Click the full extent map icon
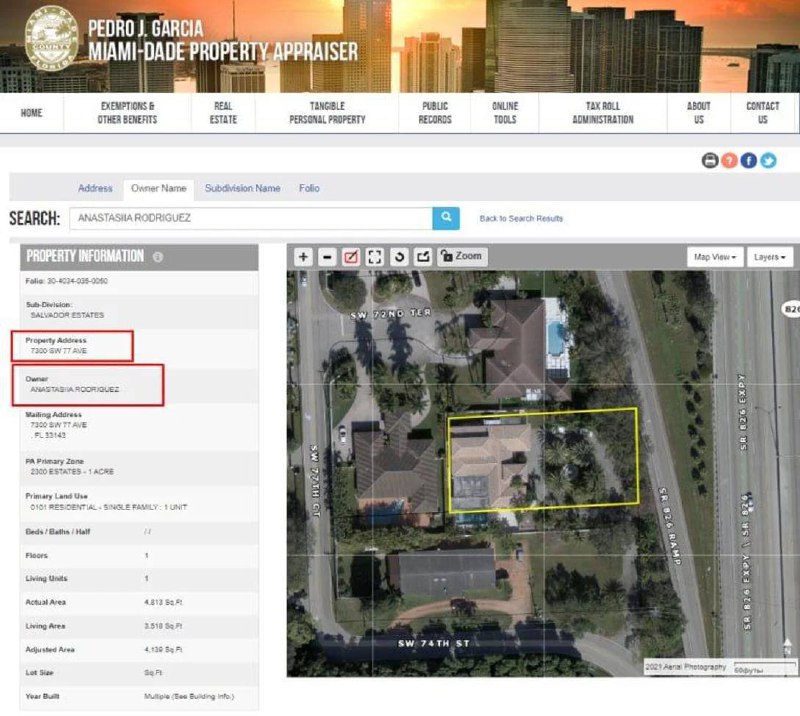Viewport: 800px width, 716px height. coord(375,257)
